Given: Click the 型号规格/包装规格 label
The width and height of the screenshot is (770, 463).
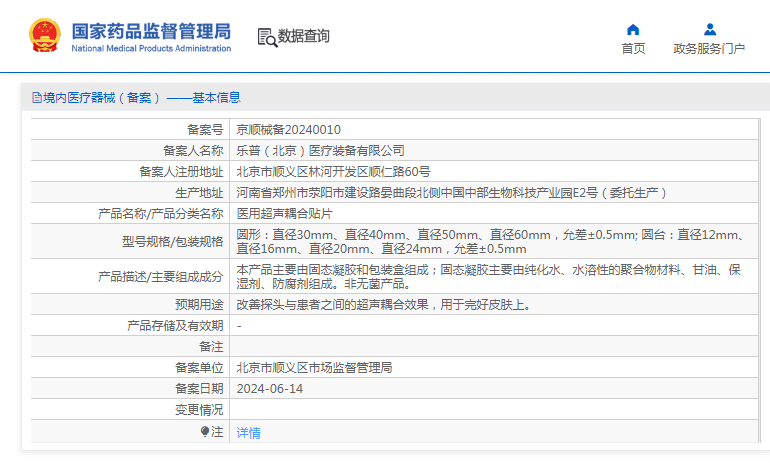Looking at the screenshot, I should (x=173, y=242).
